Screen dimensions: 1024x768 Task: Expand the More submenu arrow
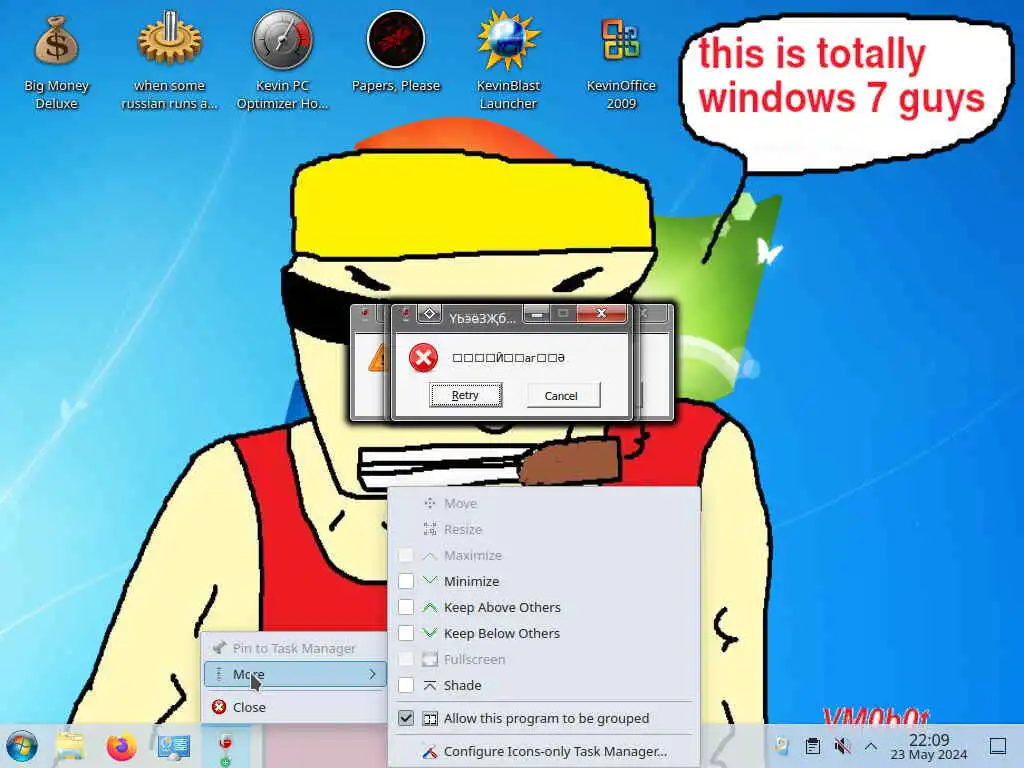click(x=372, y=674)
